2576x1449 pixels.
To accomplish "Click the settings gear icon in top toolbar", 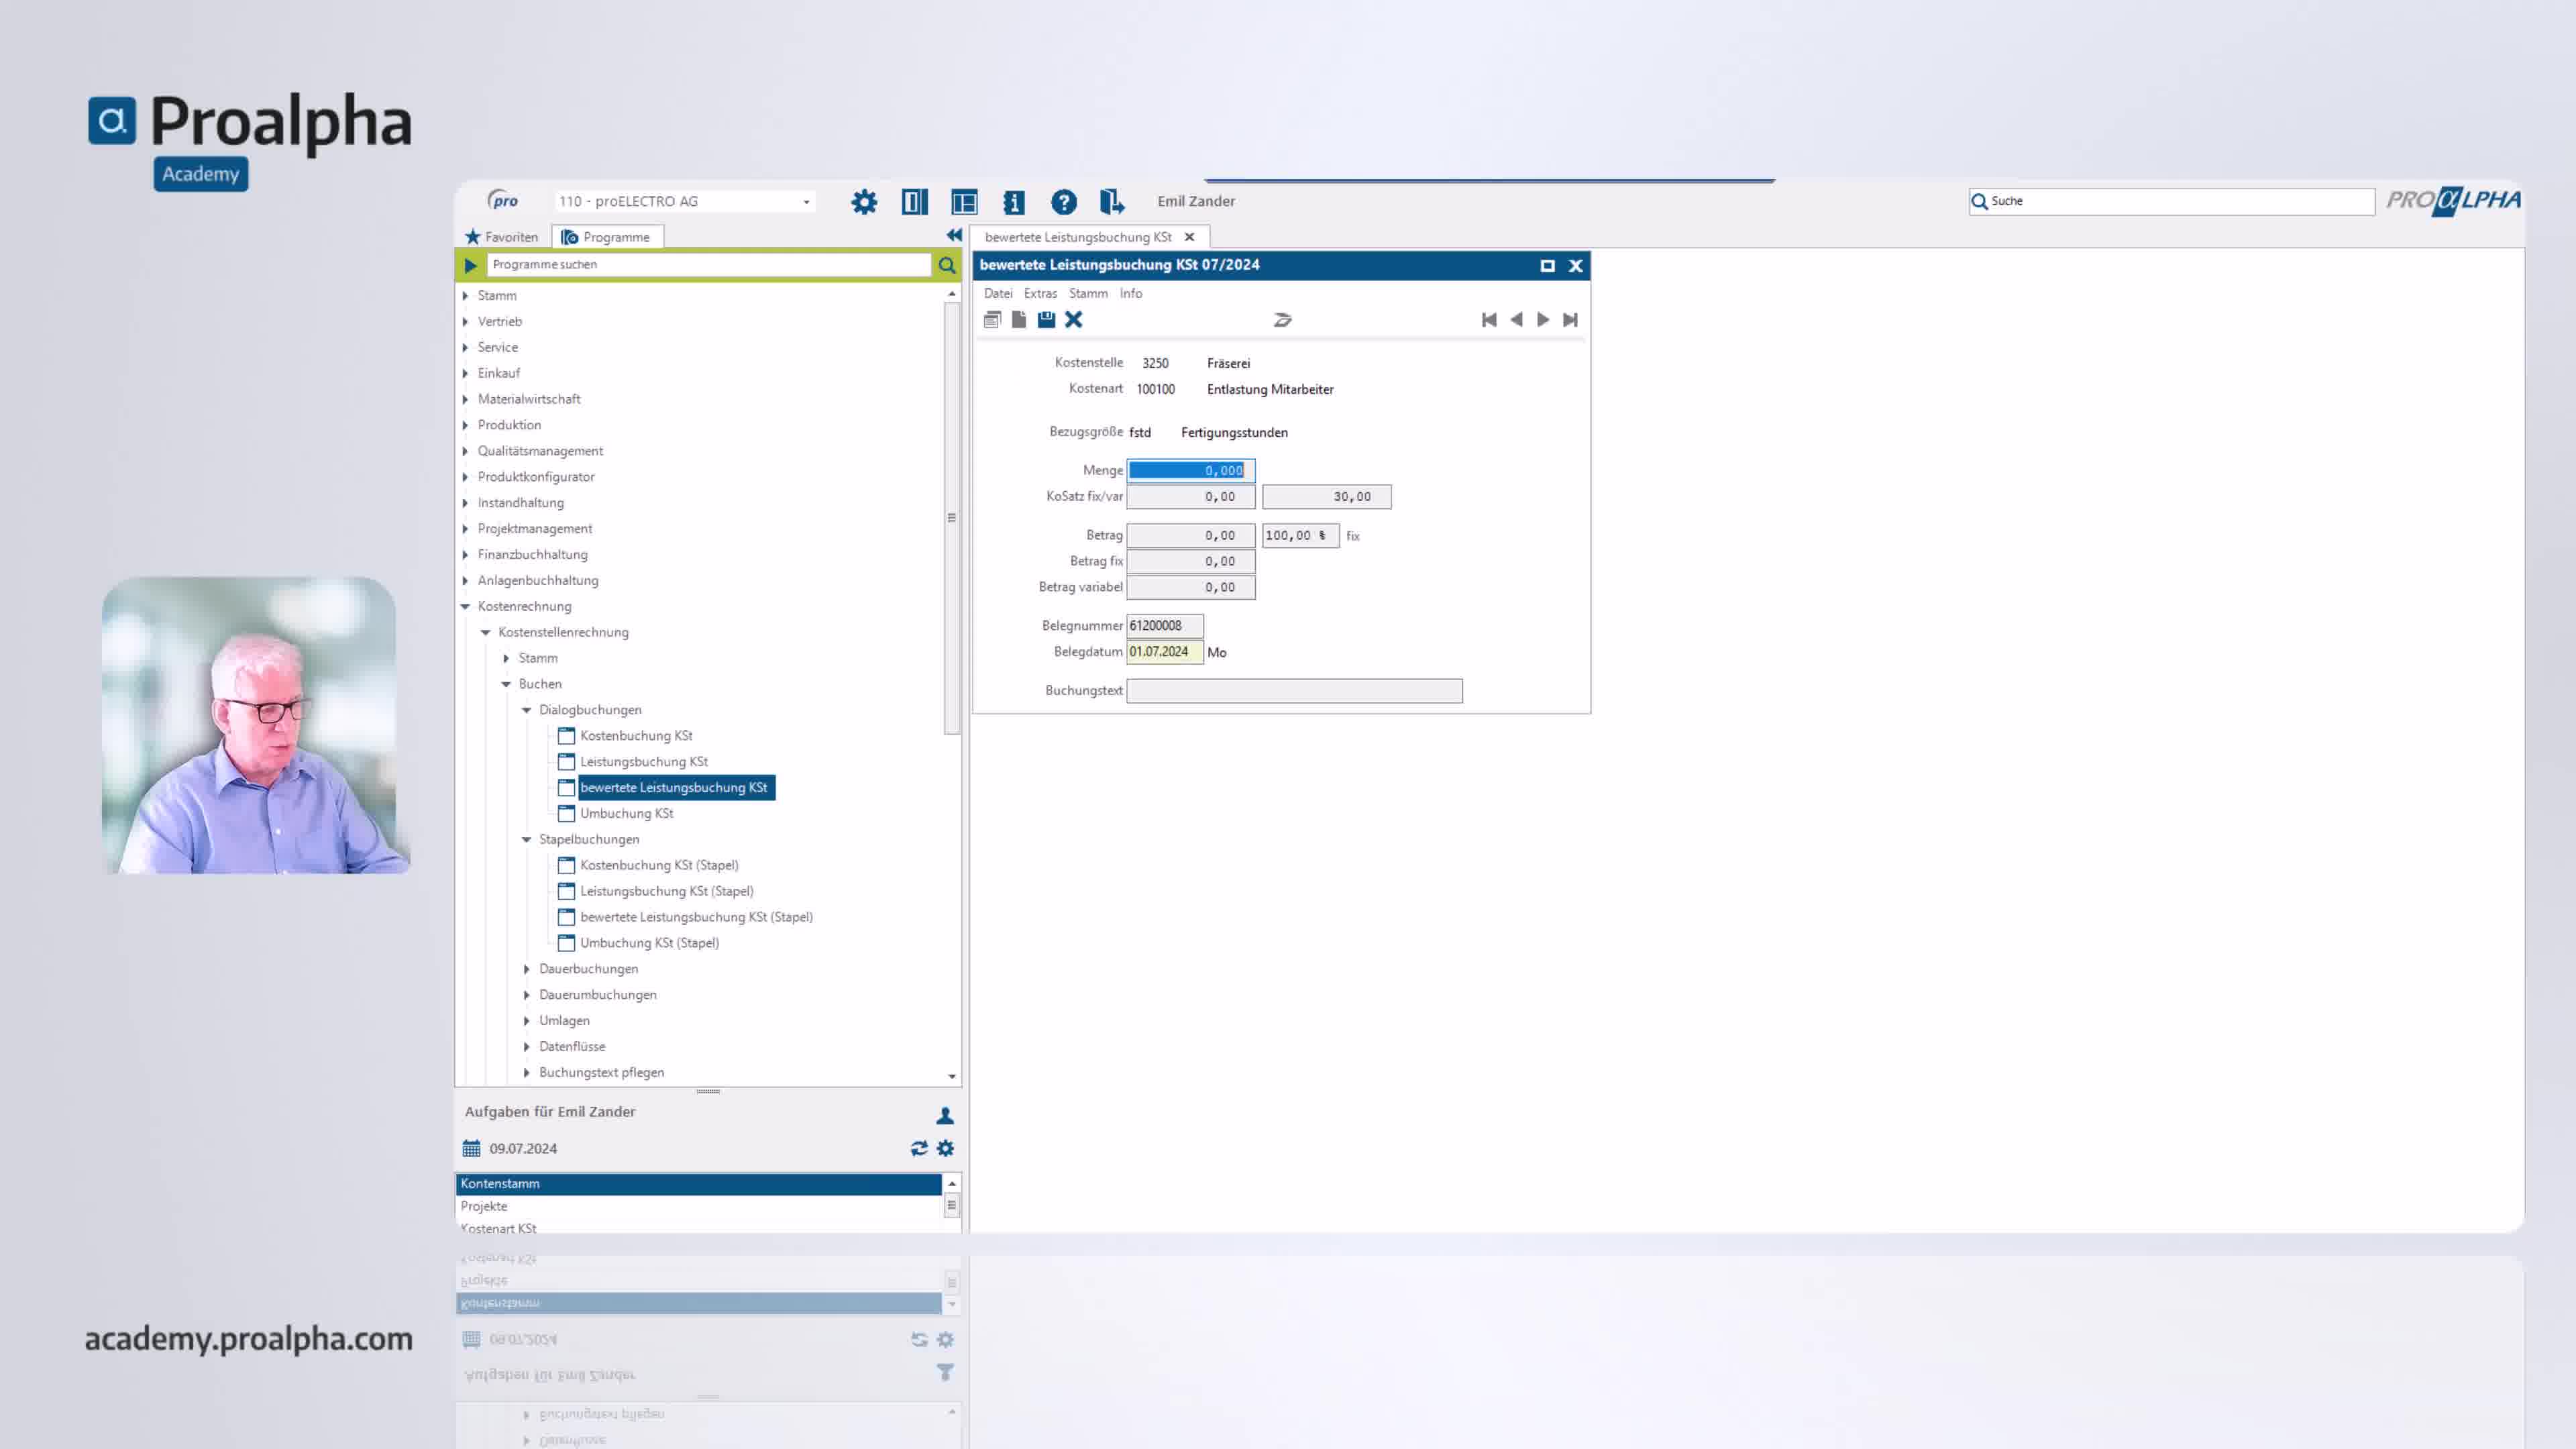I will pyautogui.click(x=864, y=202).
